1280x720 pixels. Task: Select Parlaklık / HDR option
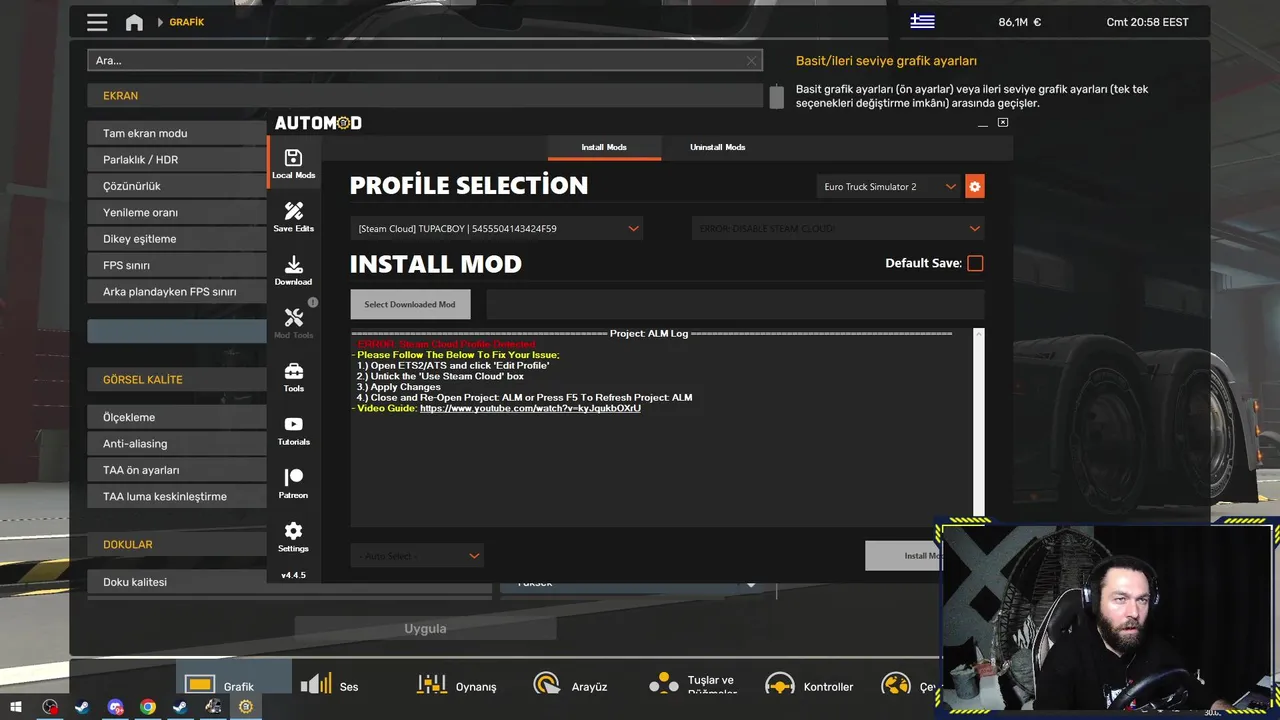tap(178, 159)
